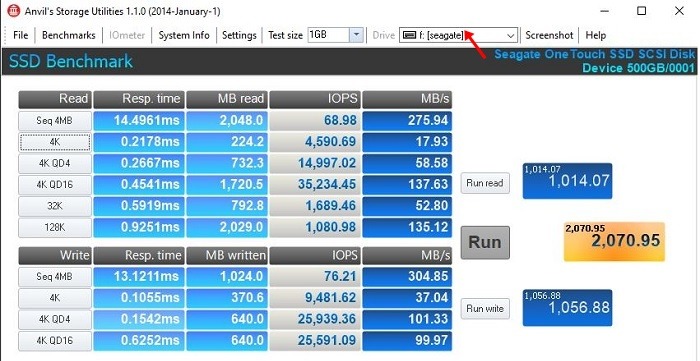Click the Read 4K QD4 test button

pyautogui.click(x=55, y=163)
